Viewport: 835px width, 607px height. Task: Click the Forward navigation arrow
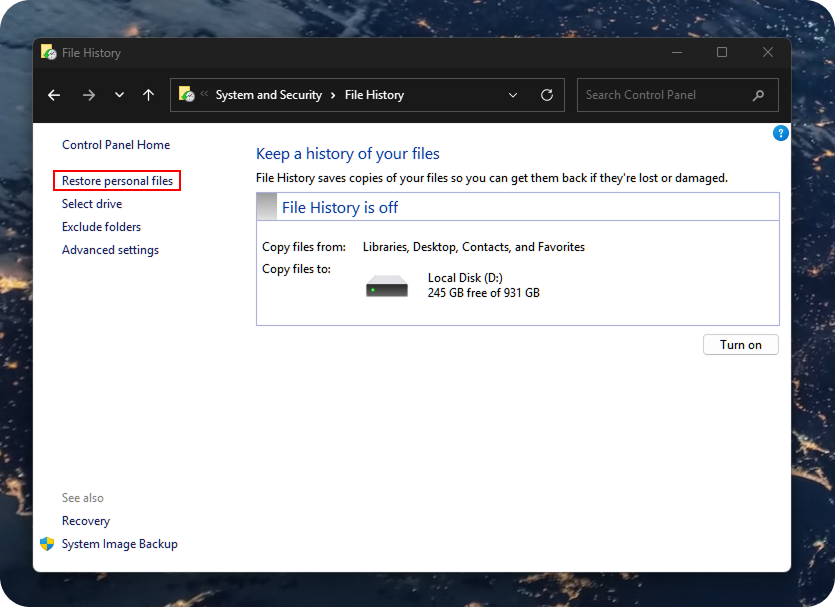tap(89, 95)
